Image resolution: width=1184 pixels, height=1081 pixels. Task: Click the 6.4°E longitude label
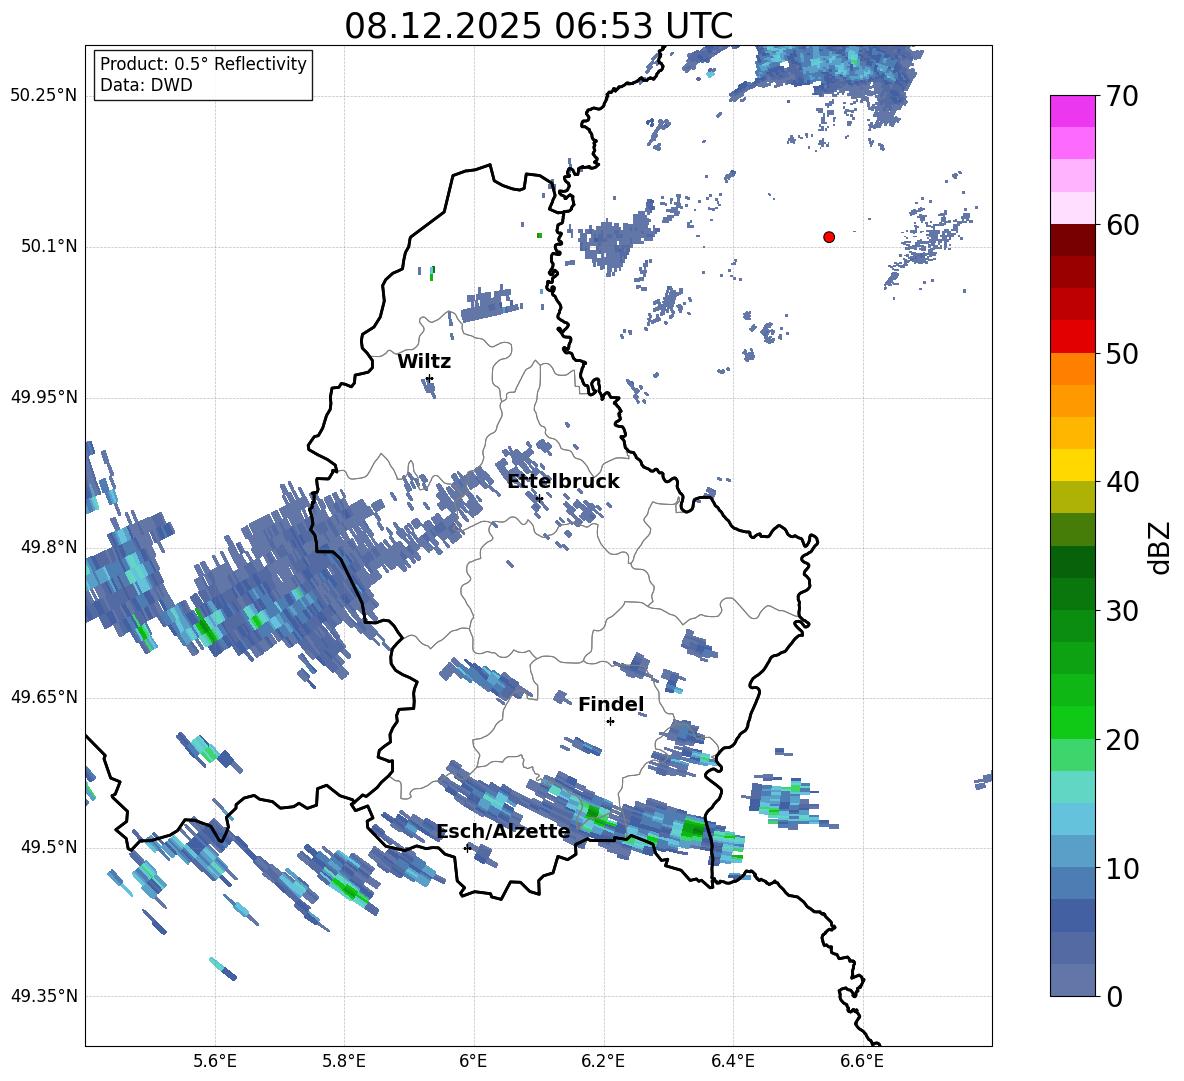click(x=732, y=1062)
